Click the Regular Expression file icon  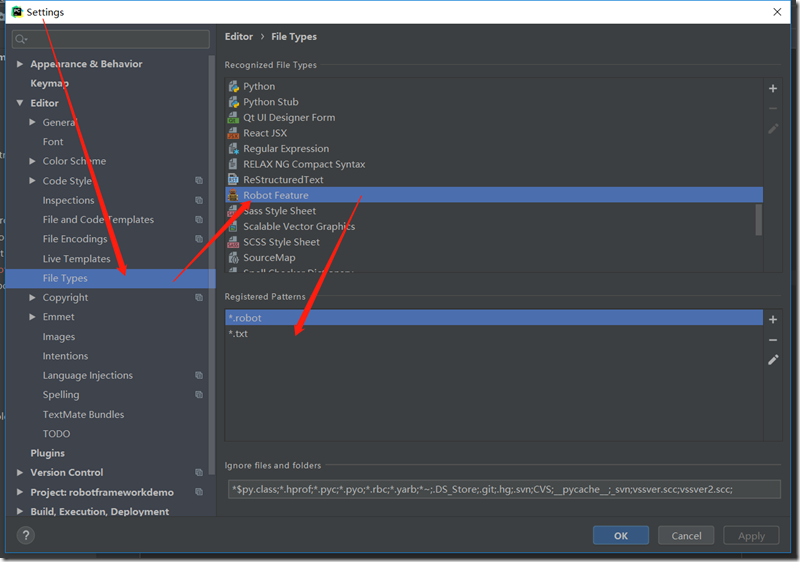click(233, 149)
